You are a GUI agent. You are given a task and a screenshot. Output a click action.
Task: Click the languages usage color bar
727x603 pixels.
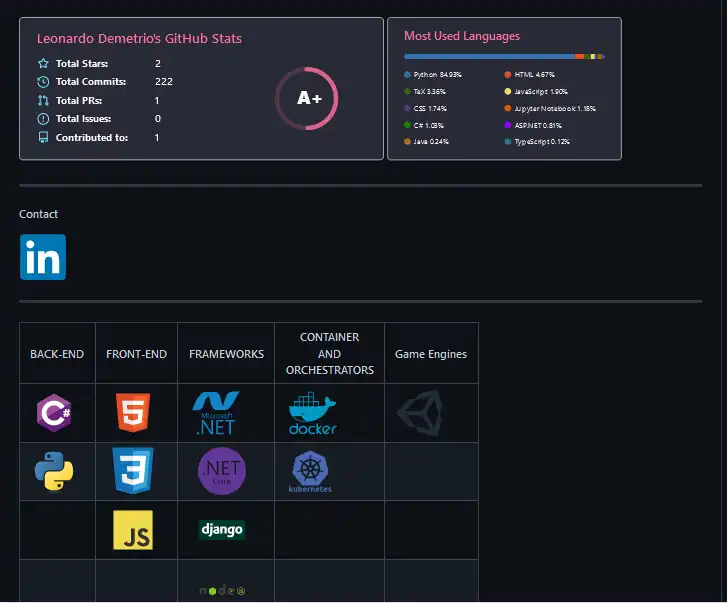pyautogui.click(x=504, y=57)
